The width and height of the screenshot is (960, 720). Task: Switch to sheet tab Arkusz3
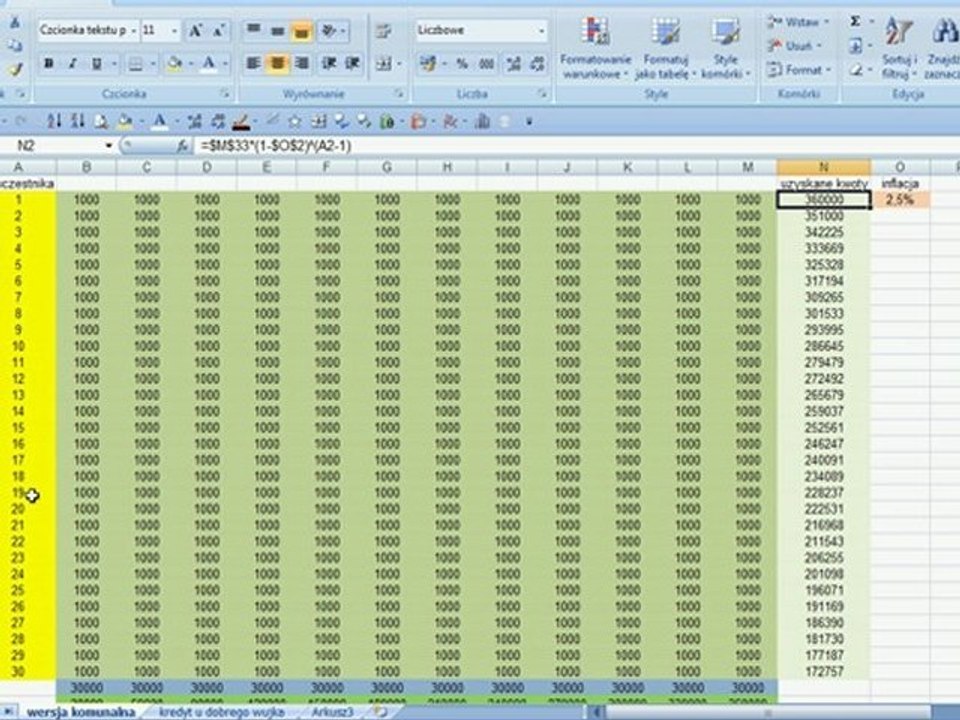pyautogui.click(x=332, y=712)
